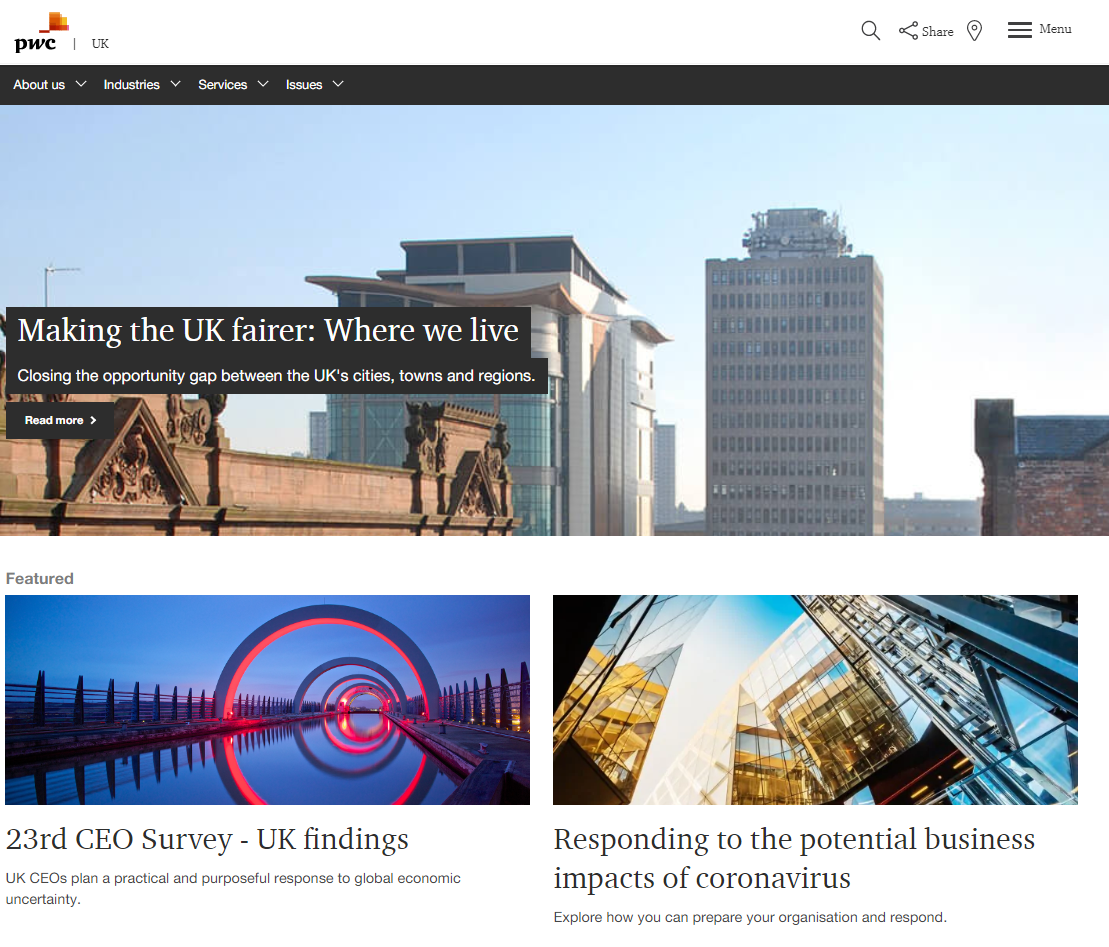Click the red-ringed canal tunnel thumbnail
The width and height of the screenshot is (1109, 947).
267,699
